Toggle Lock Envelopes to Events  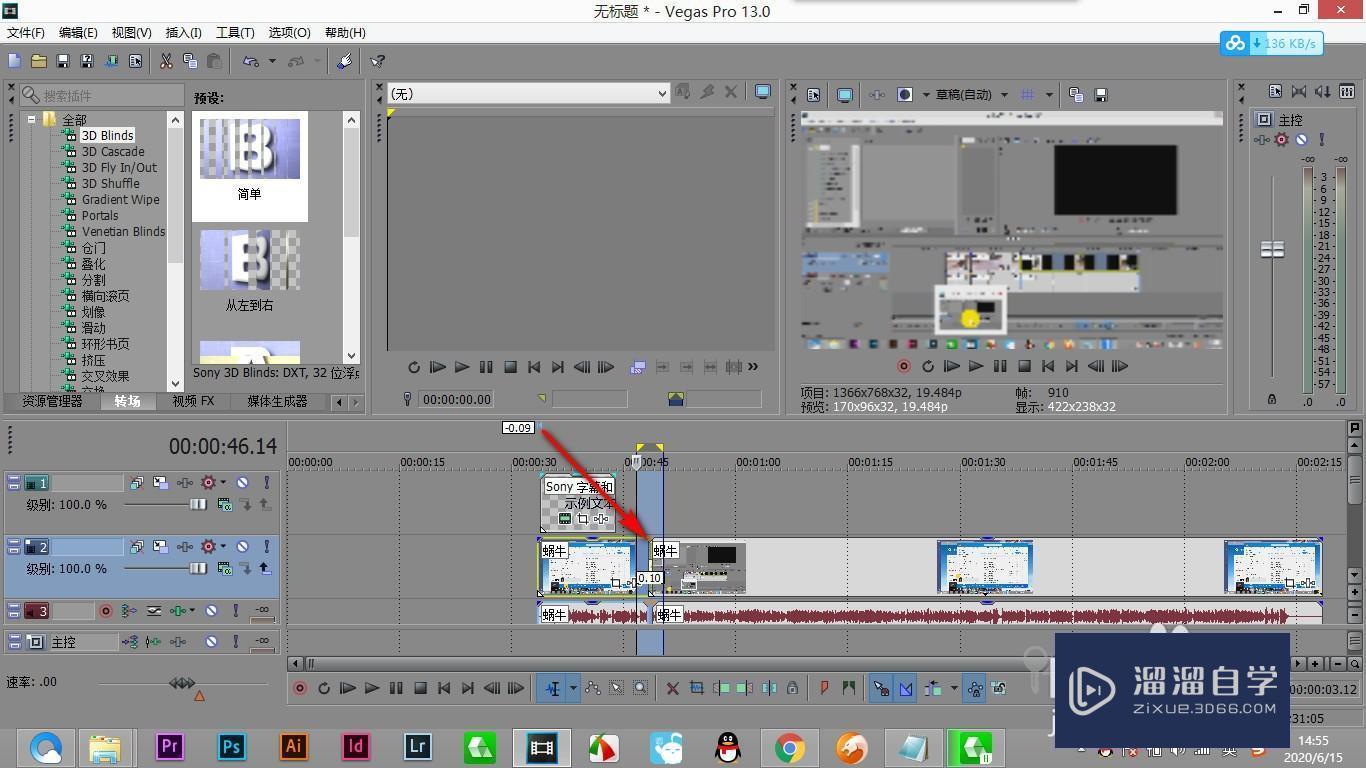pos(975,688)
